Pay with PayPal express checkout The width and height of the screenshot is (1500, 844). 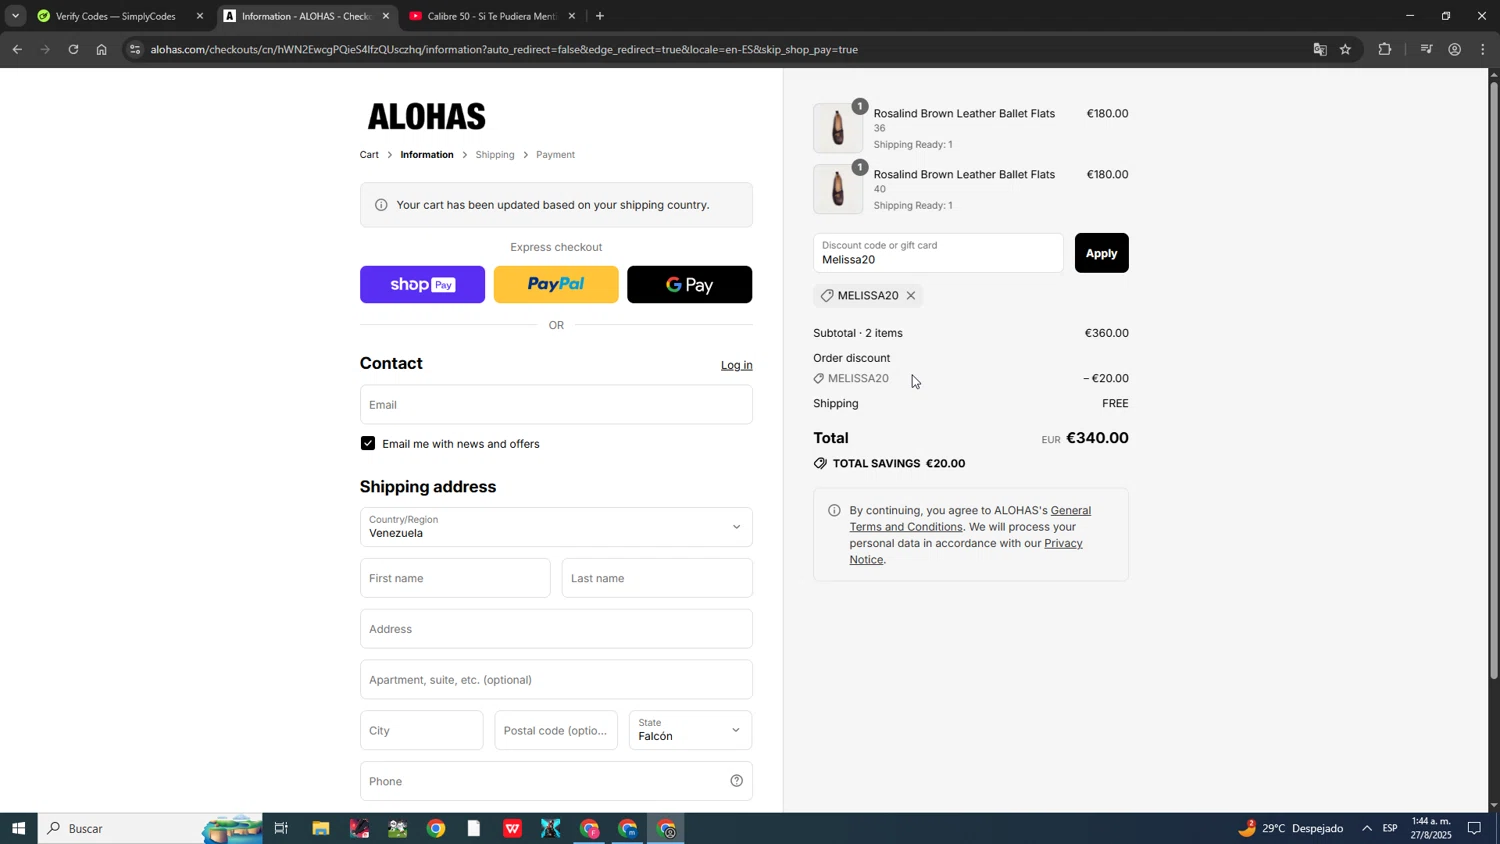[556, 285]
